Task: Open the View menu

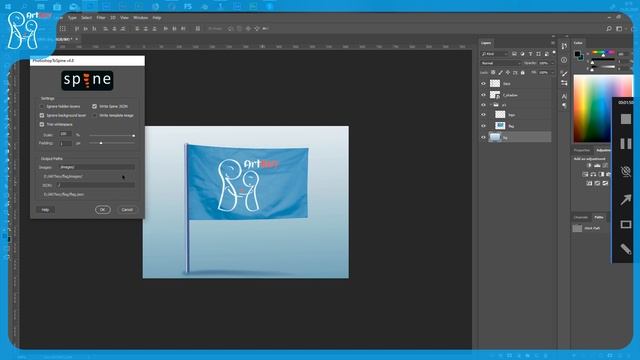Action: 124,18
